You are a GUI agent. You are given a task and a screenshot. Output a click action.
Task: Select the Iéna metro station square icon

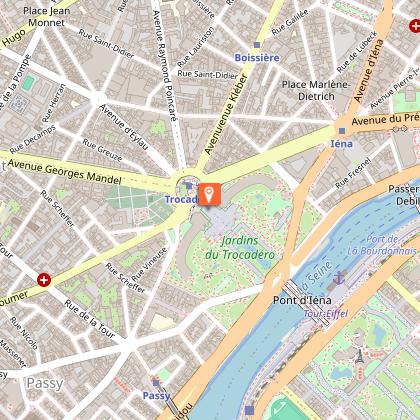(x=342, y=130)
